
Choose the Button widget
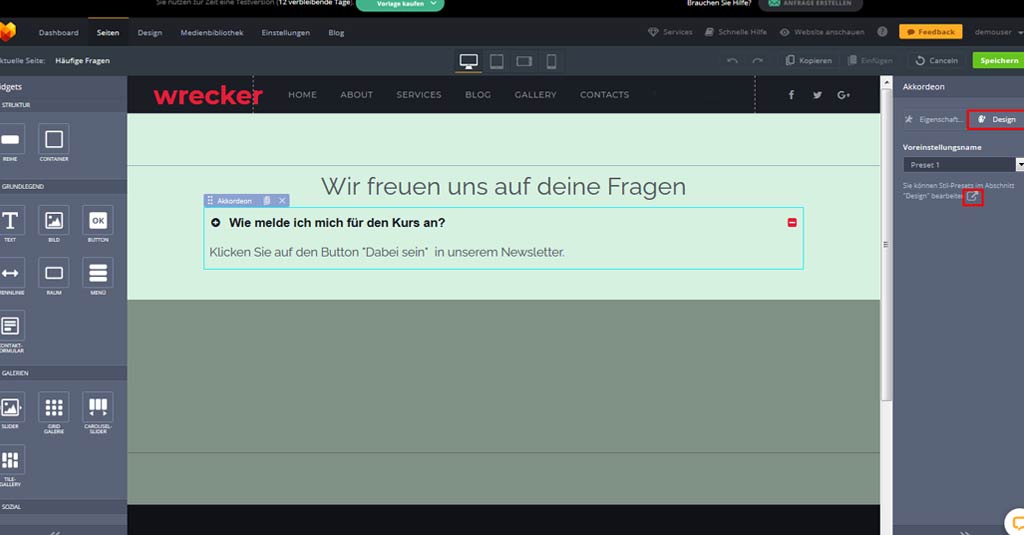[x=98, y=221]
